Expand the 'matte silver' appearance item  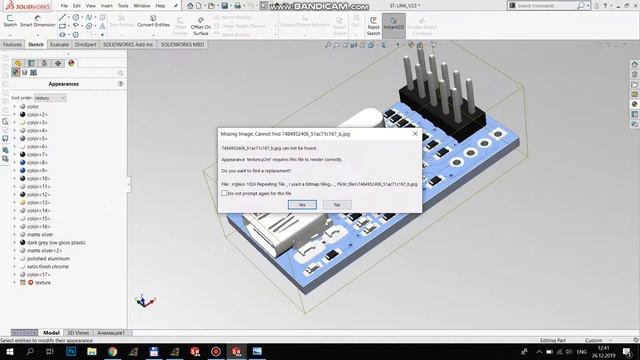(x=15, y=235)
